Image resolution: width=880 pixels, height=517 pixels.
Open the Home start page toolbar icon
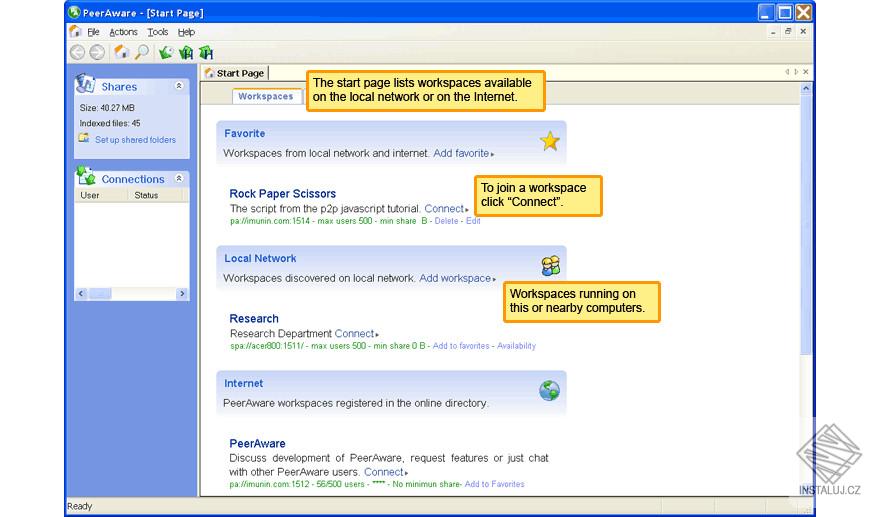tap(121, 52)
